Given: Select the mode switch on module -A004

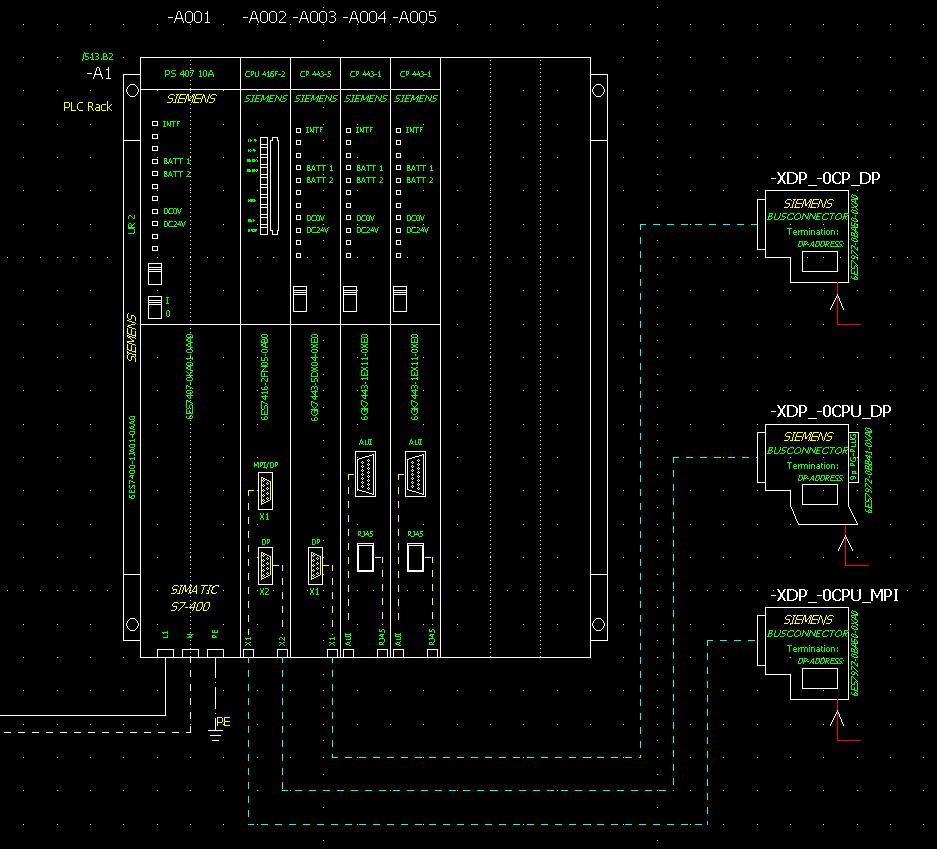Looking at the screenshot, I should pos(350,299).
